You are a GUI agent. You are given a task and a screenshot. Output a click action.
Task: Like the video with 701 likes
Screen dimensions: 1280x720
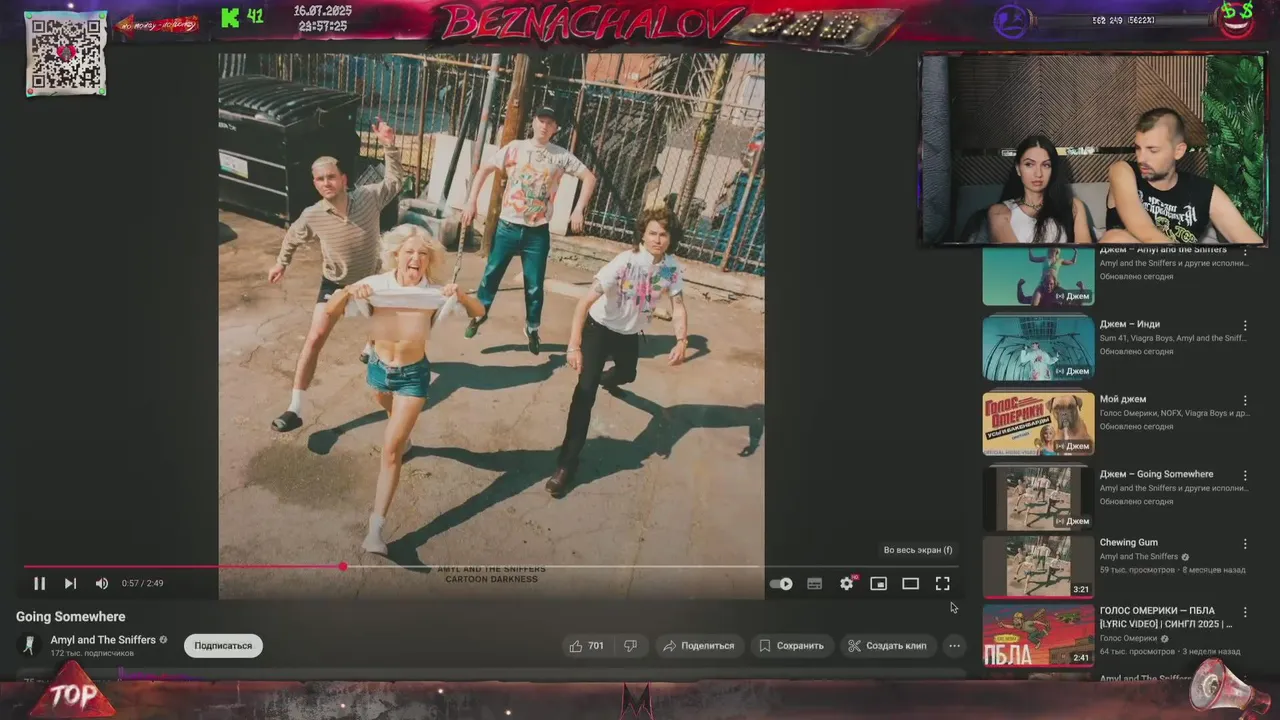coord(586,646)
